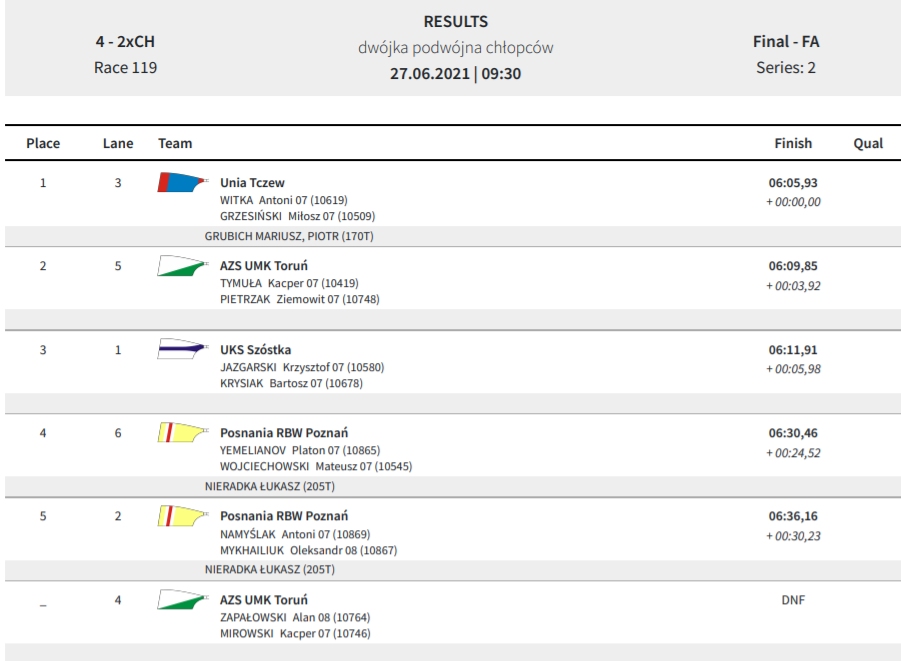The height and width of the screenshot is (661, 901).
Task: Click the Qual column header
Action: (868, 143)
